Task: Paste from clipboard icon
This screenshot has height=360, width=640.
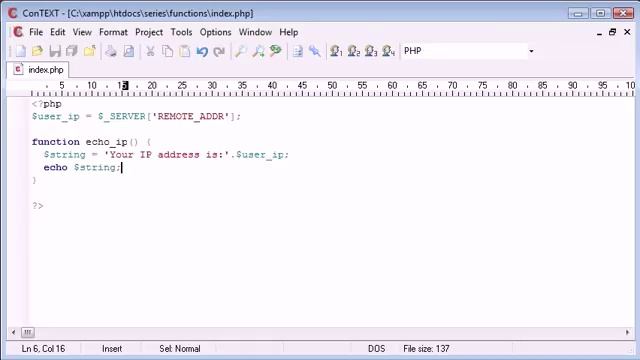Action: tap(184, 51)
